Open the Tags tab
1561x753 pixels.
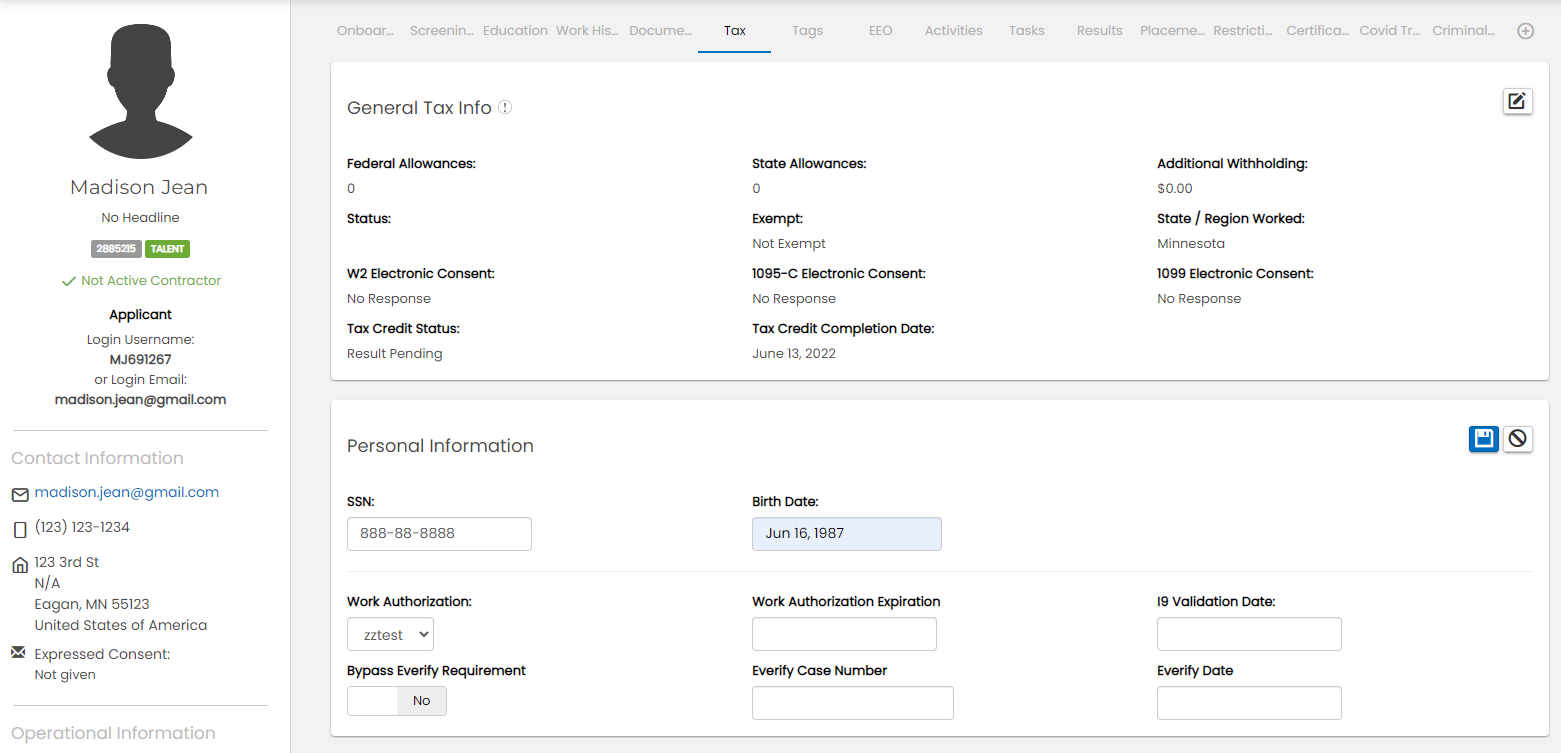(x=807, y=31)
